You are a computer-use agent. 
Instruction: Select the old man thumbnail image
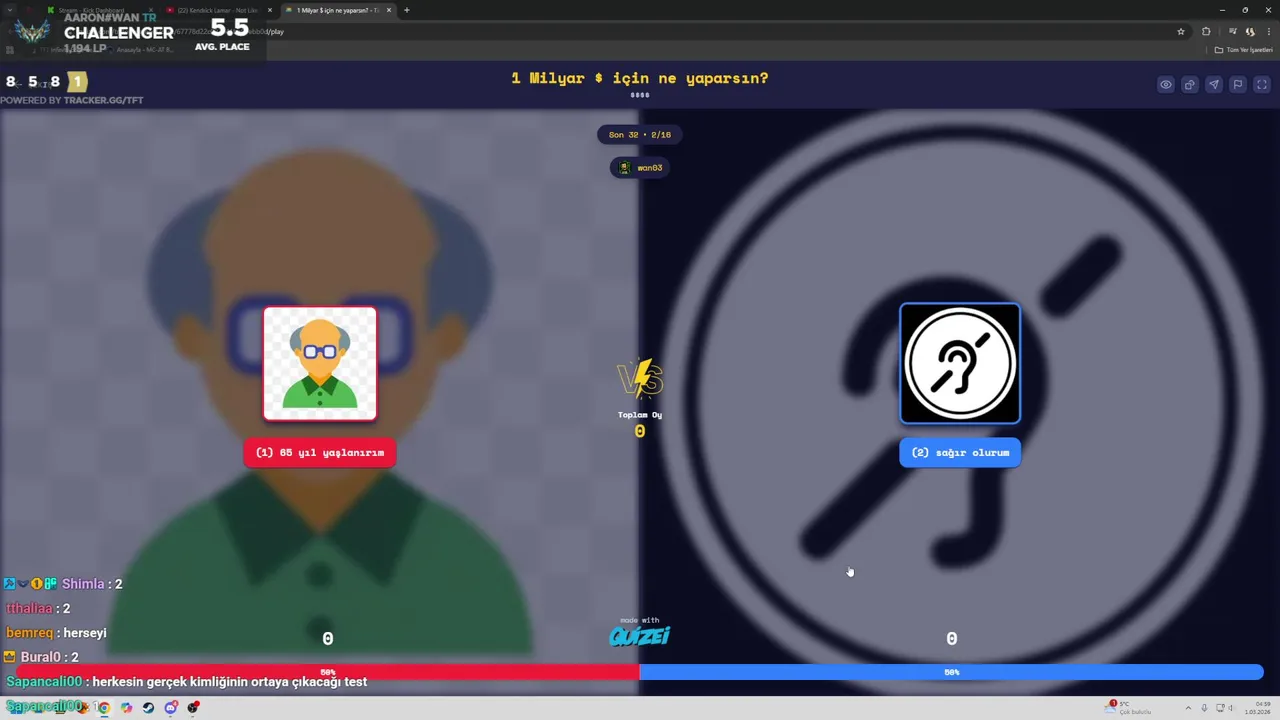point(320,364)
